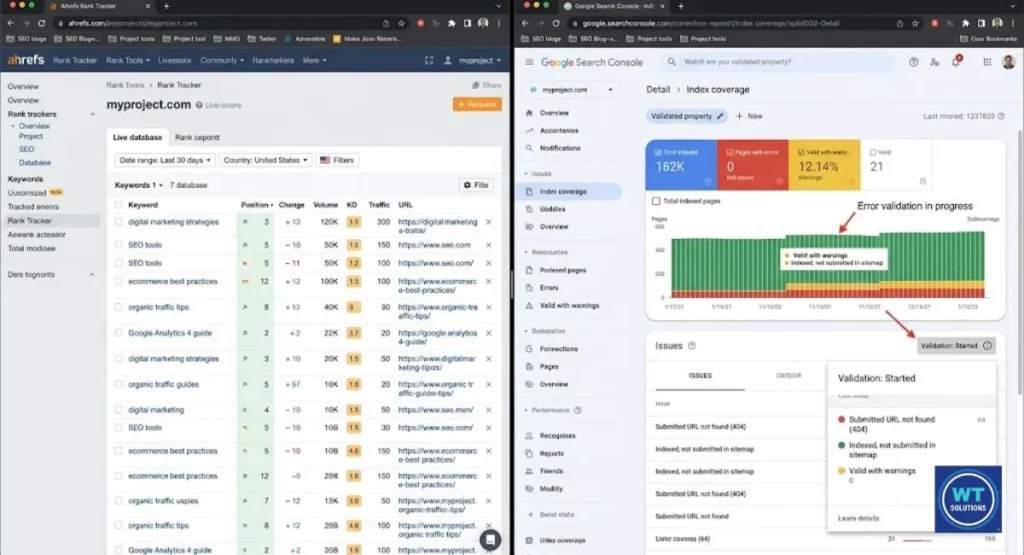Open the notifications bell in Search Console
Image resolution: width=1024 pixels, height=555 pixels.
[x=956, y=62]
